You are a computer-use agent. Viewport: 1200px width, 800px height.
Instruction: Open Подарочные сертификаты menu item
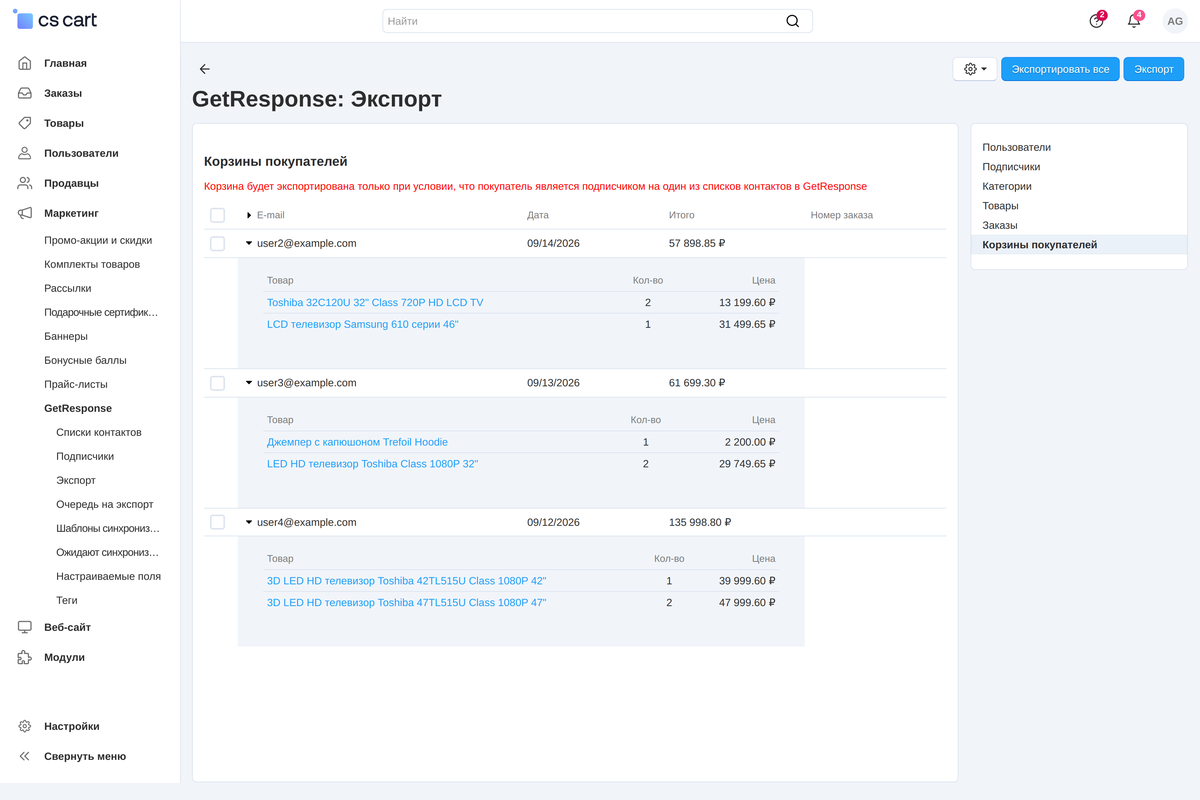(101, 312)
